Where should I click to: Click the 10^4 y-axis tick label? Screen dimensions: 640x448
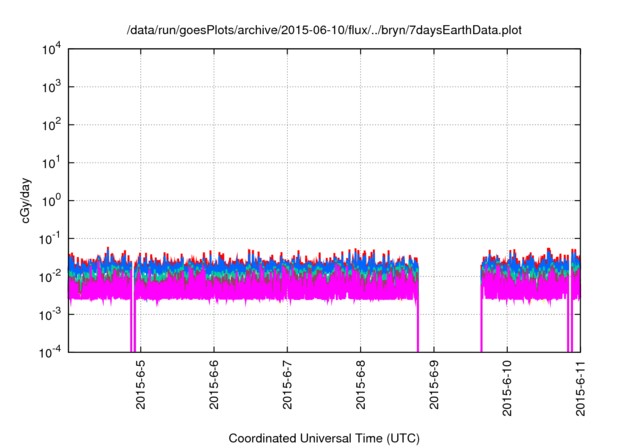[x=51, y=50]
